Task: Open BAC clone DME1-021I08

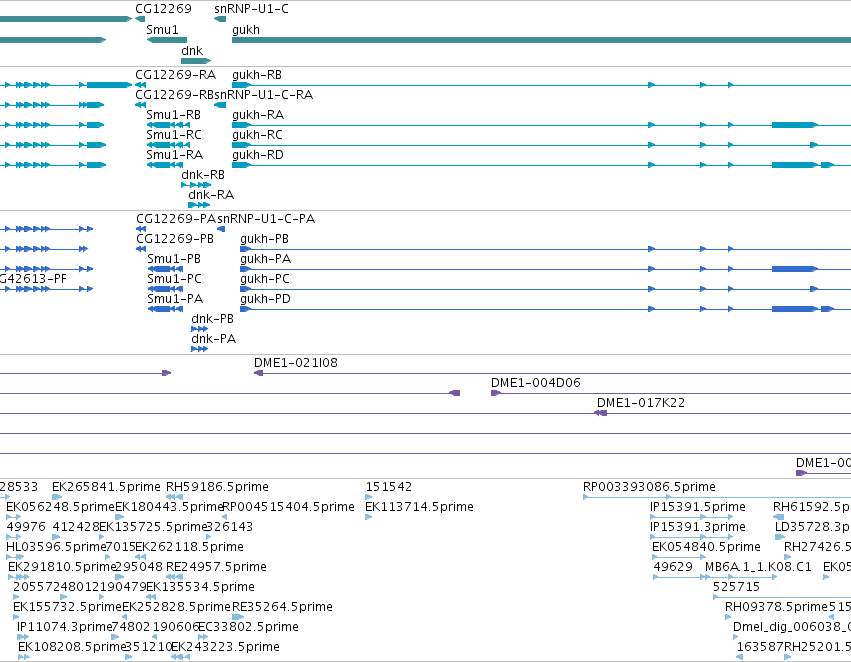Action: click(296, 362)
